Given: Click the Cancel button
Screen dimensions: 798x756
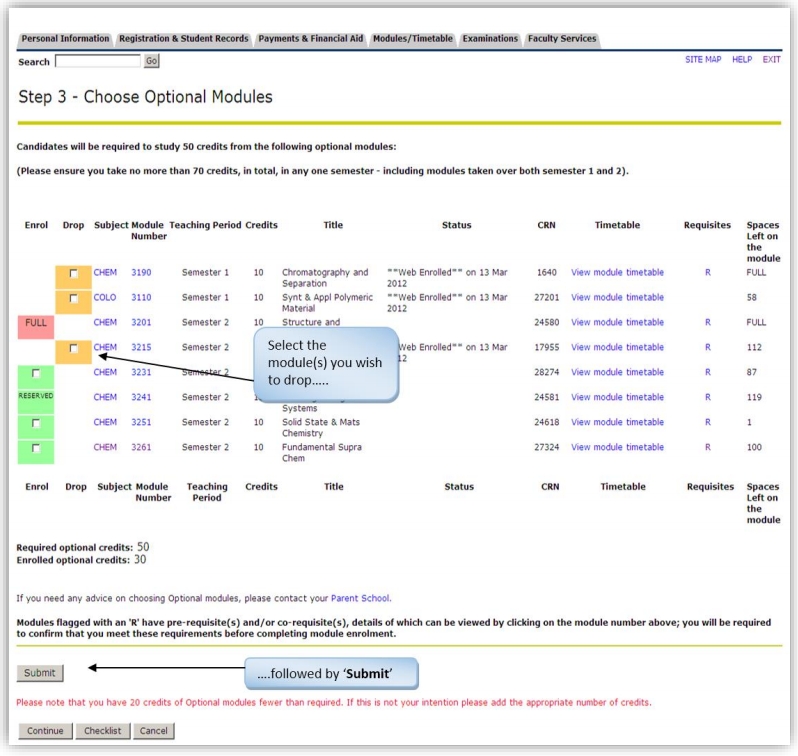Looking at the screenshot, I should tap(154, 731).
